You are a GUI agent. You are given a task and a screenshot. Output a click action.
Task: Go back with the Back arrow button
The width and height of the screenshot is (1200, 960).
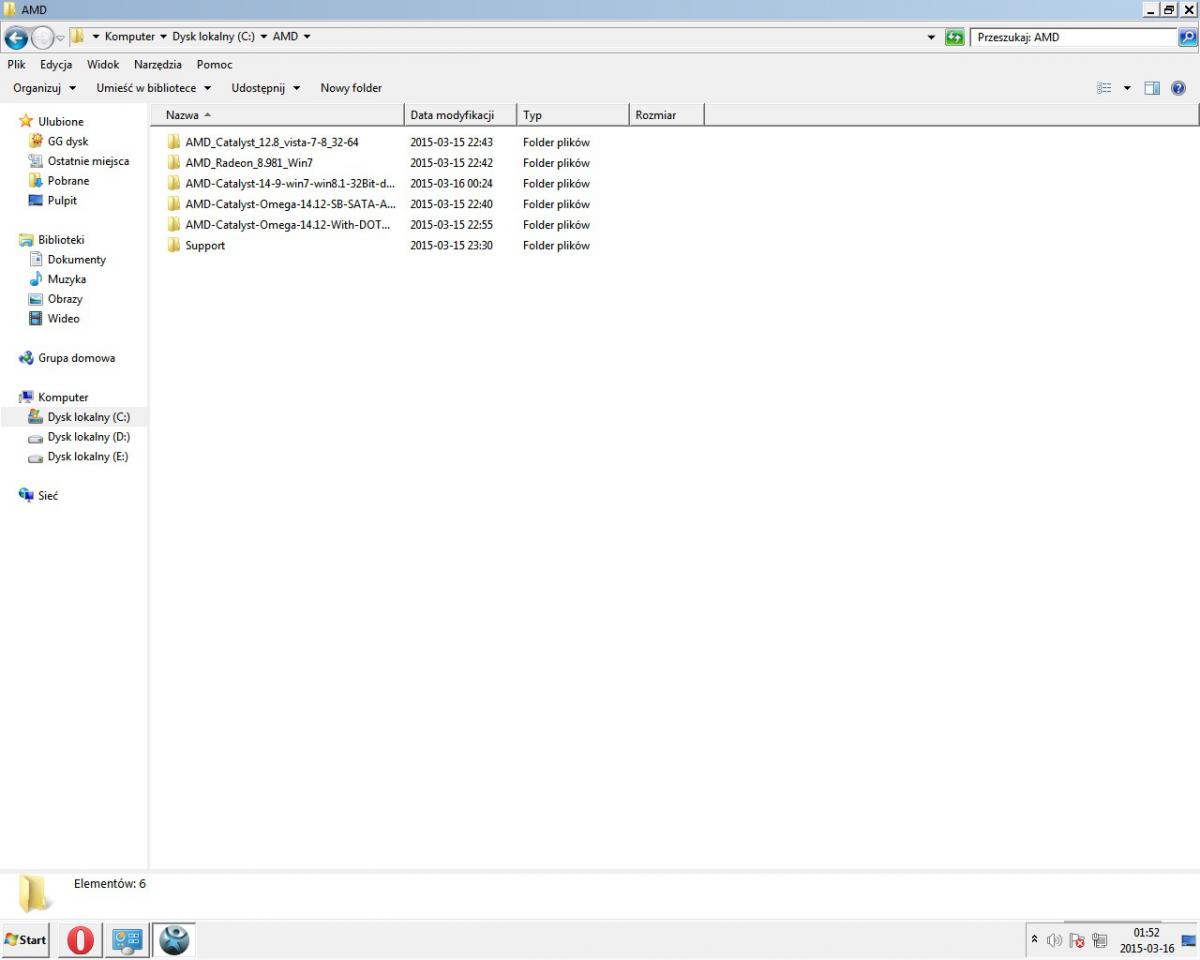tap(16, 38)
